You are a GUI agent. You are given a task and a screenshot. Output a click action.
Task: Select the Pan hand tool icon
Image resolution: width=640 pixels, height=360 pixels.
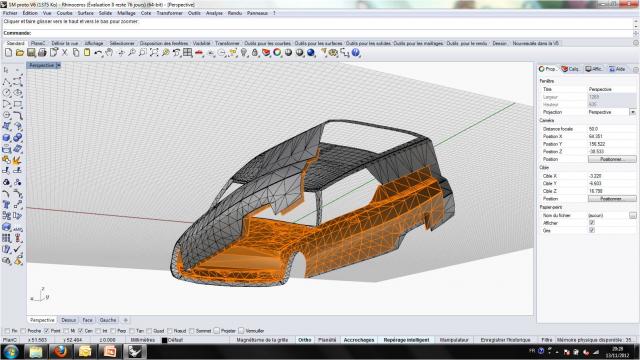pos(109,53)
